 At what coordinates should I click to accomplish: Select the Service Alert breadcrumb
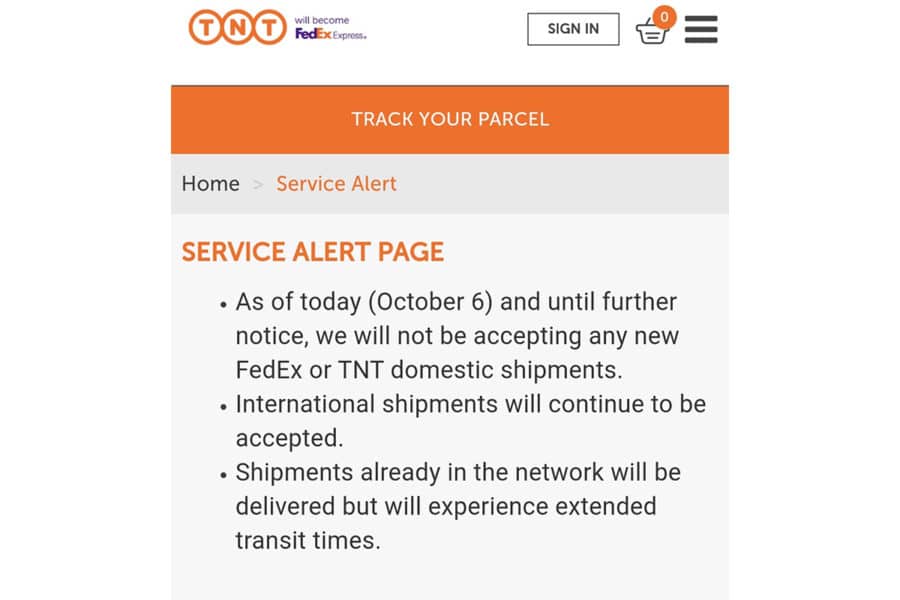click(336, 184)
